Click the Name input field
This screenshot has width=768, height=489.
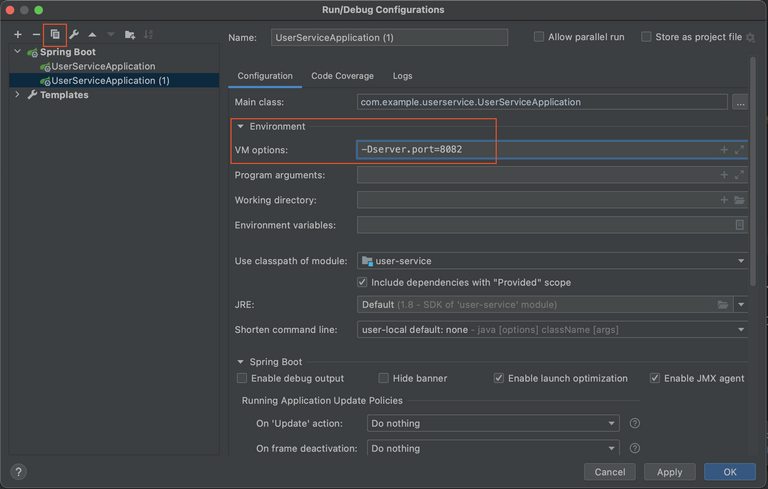(x=389, y=37)
